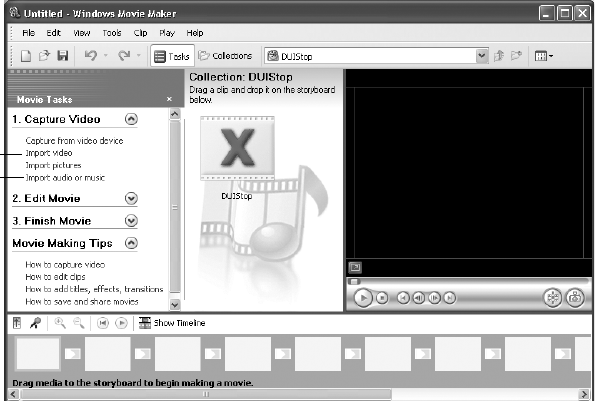Toggle the Tasks pane button
This screenshot has height=401, width=595.
[x=172, y=56]
